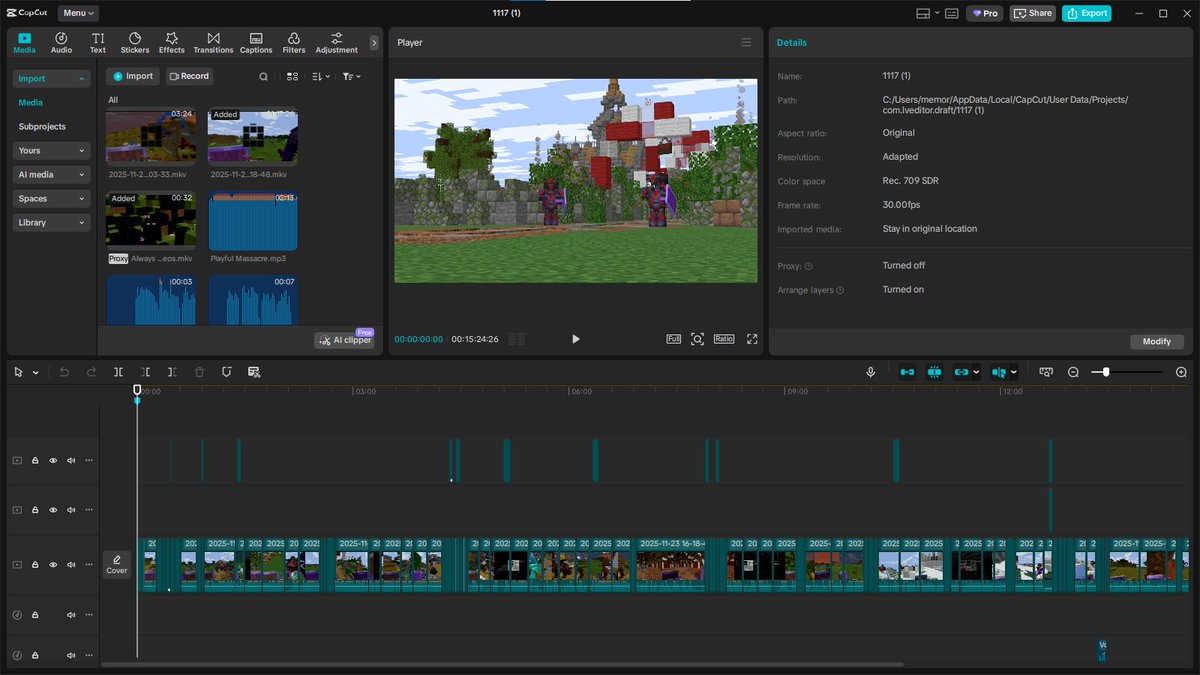Screen dimensions: 1200x675
Task: Hide the main track beside Cover
Action: (53, 564)
